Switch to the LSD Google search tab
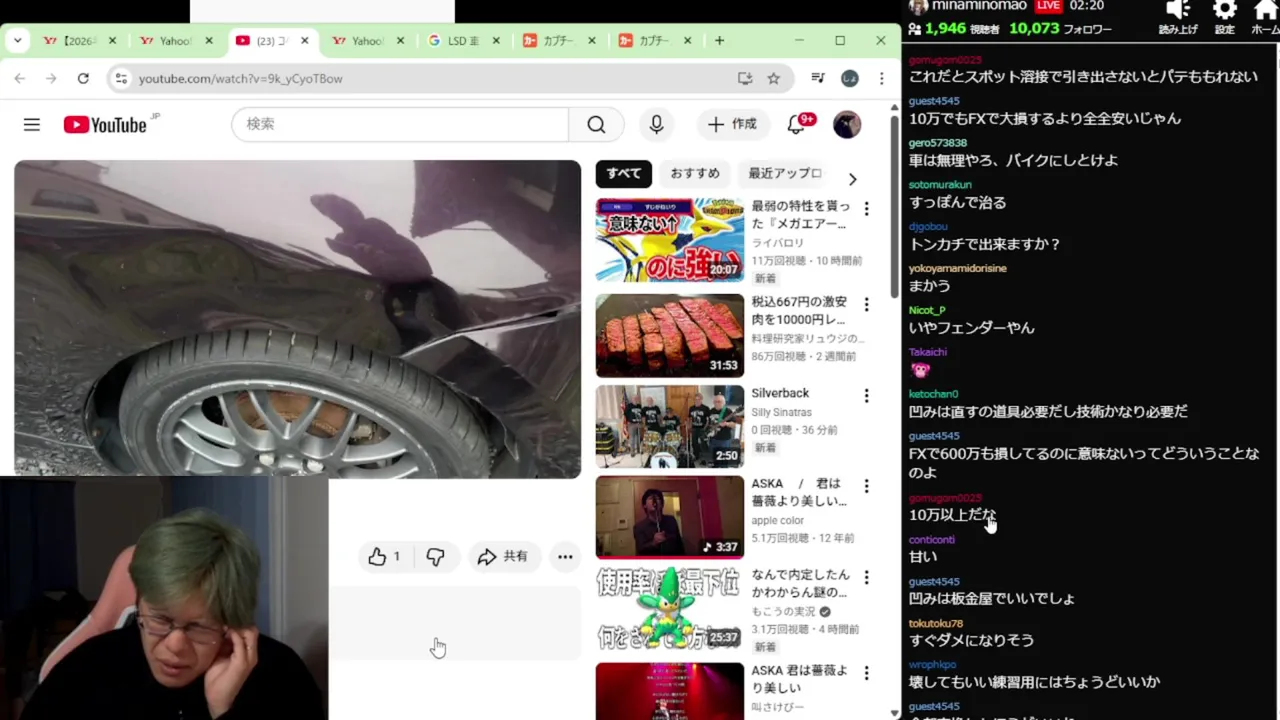The image size is (1280, 720). tap(462, 41)
